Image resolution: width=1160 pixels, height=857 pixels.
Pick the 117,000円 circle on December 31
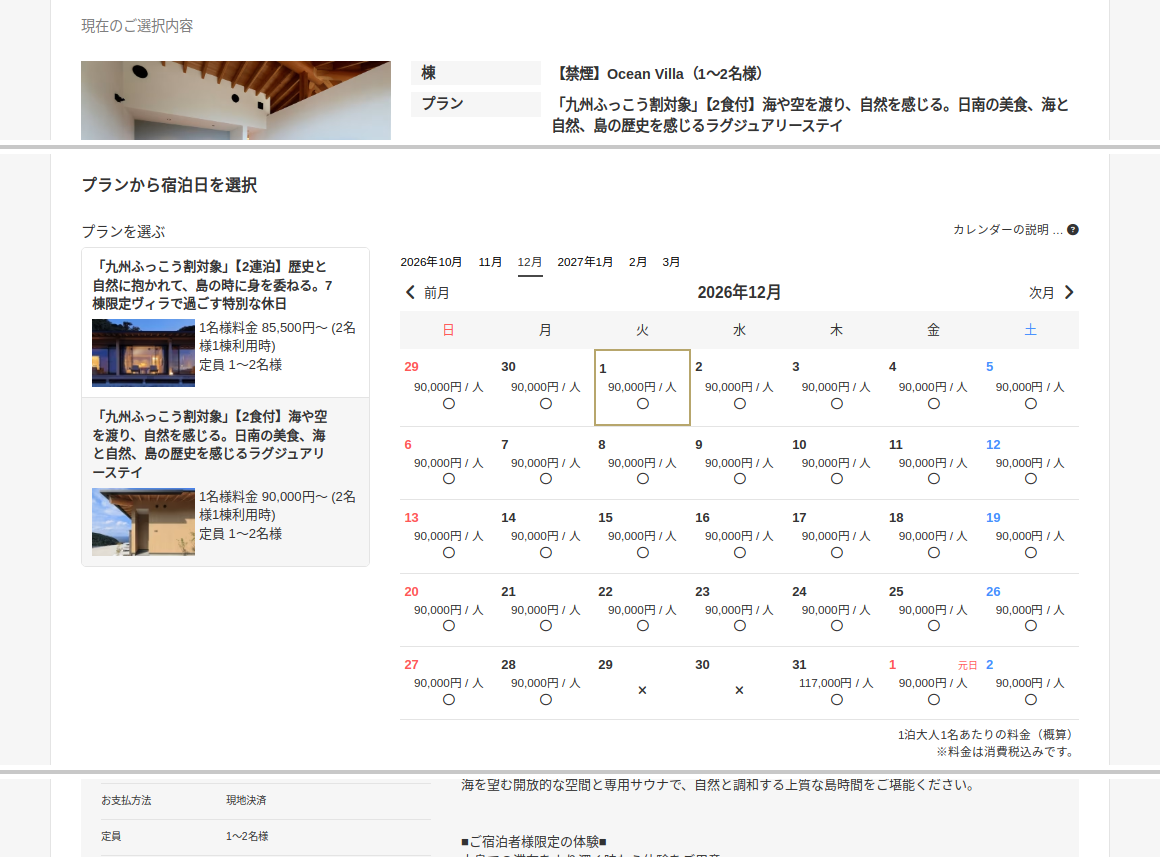pos(837,699)
